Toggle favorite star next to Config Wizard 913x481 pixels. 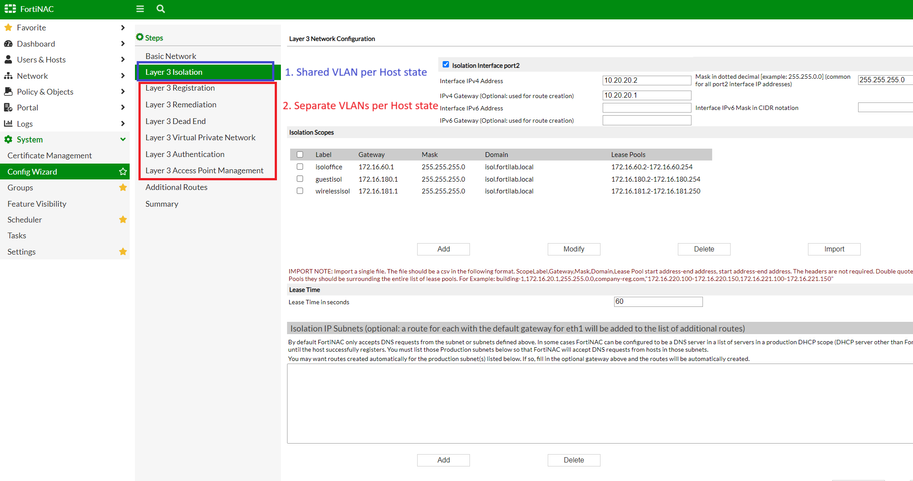pyautogui.click(x=123, y=172)
